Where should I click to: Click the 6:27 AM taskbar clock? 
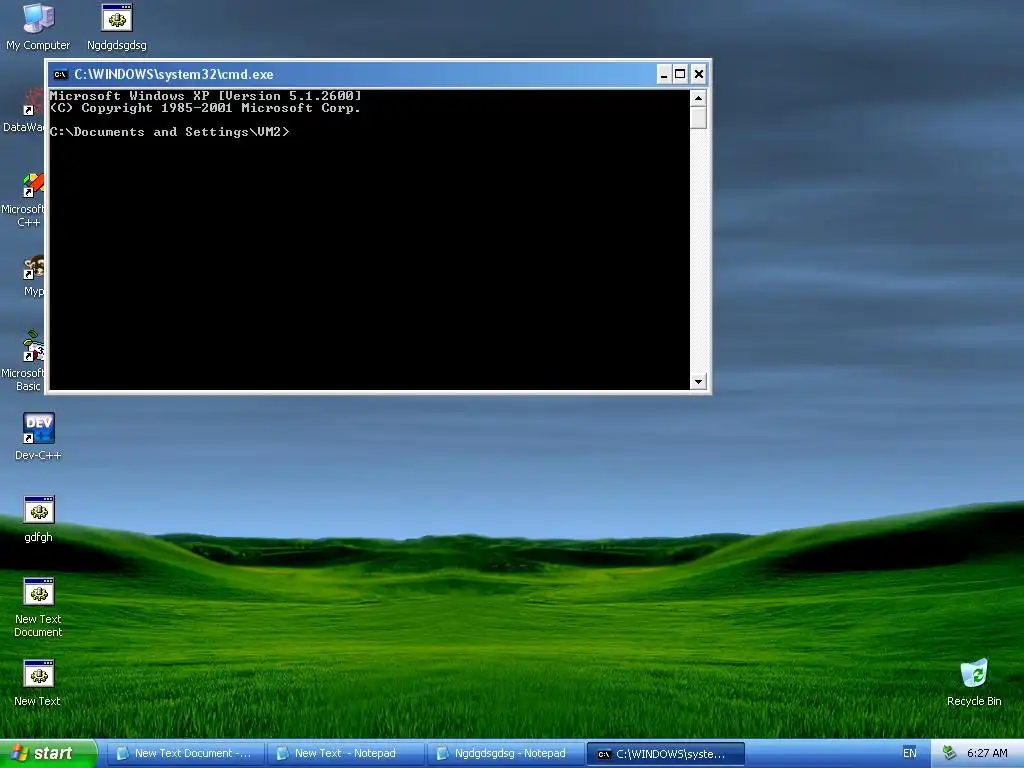(x=987, y=753)
